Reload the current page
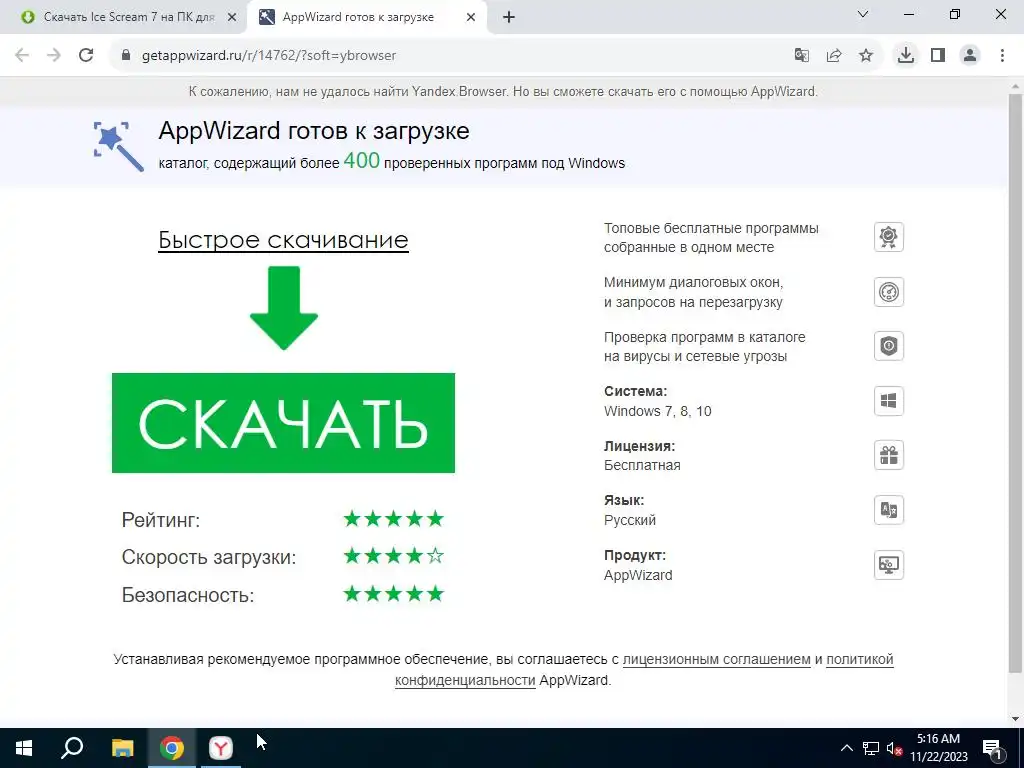 click(x=86, y=56)
